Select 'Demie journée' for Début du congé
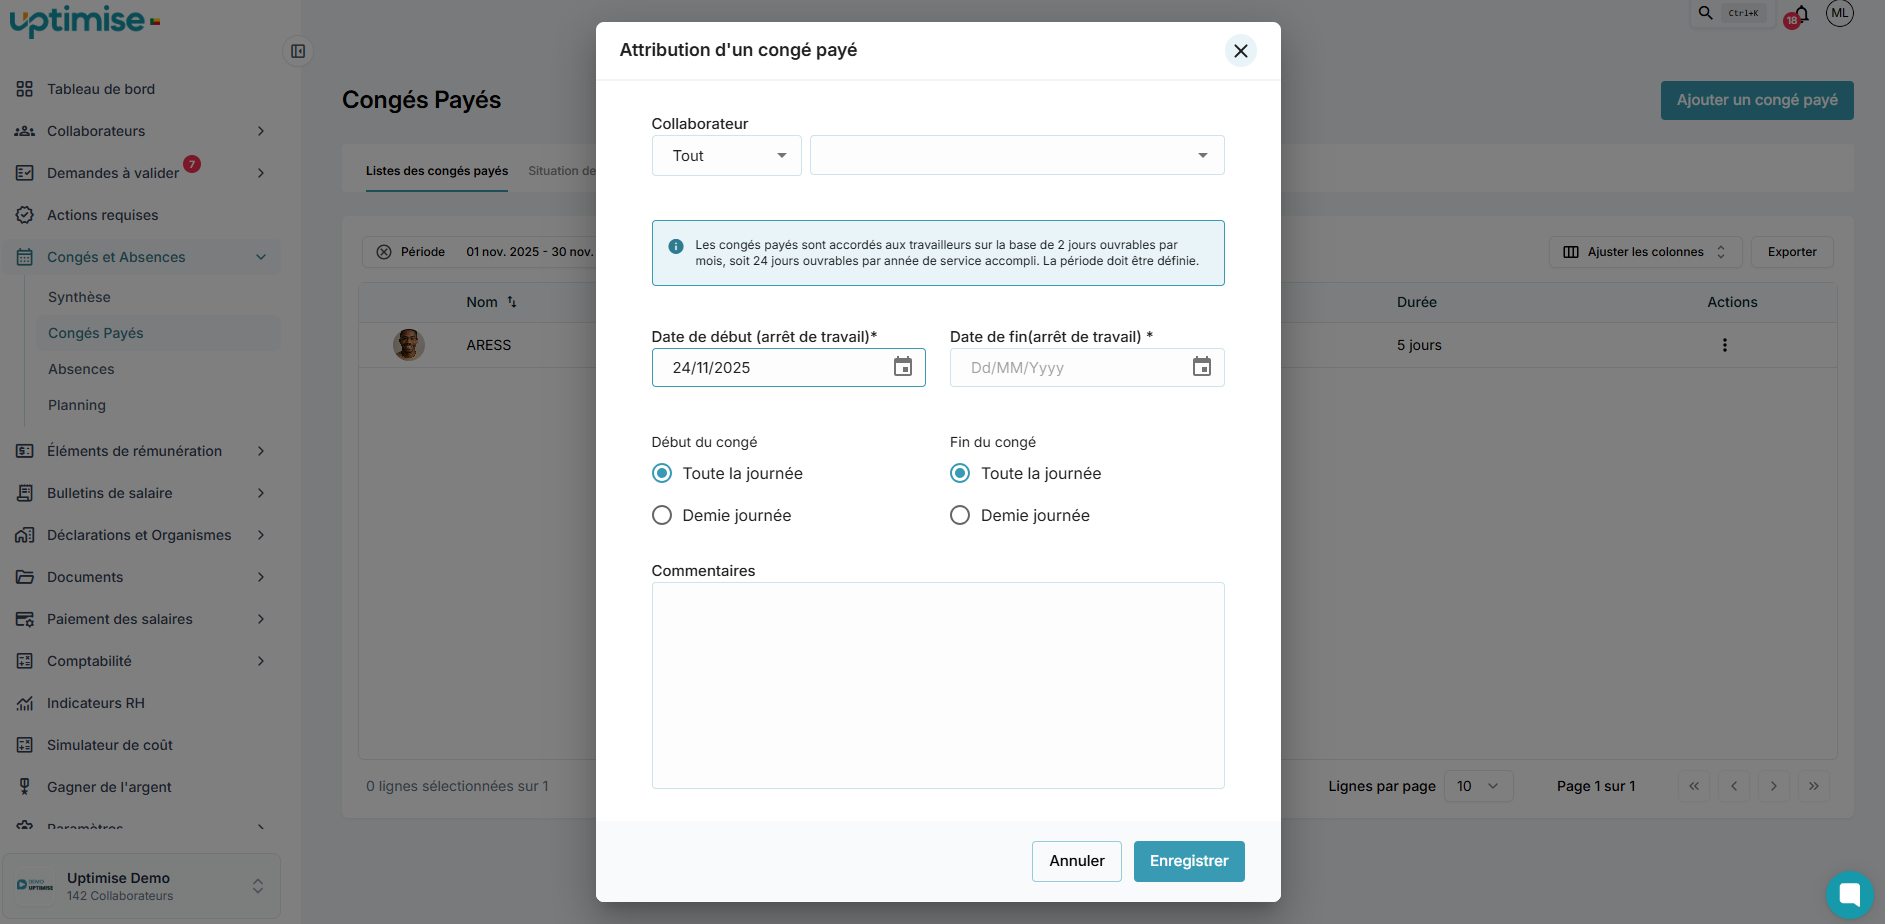Screen dimensions: 1885x924 (662, 515)
